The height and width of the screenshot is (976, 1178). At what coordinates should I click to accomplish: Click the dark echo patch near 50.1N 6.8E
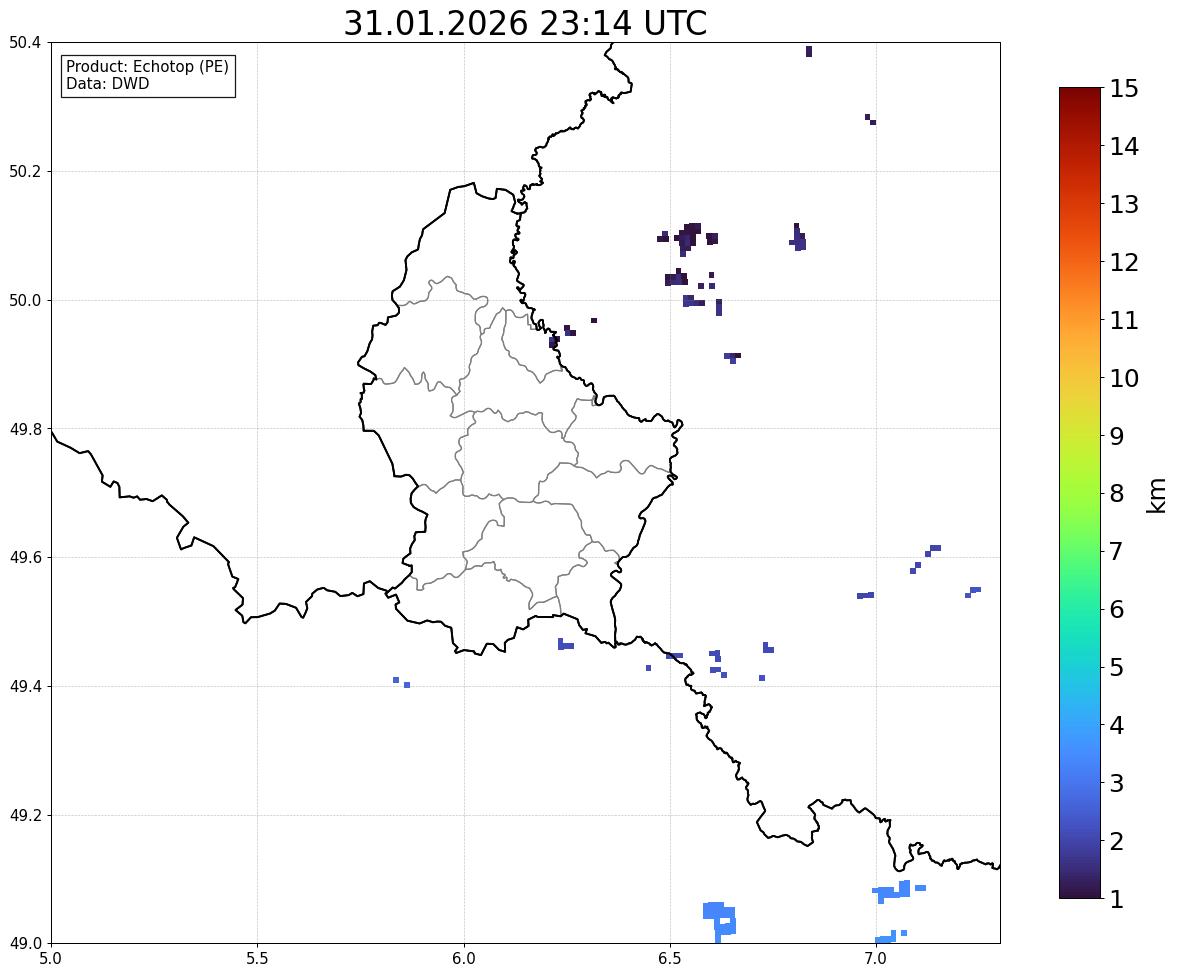[798, 238]
